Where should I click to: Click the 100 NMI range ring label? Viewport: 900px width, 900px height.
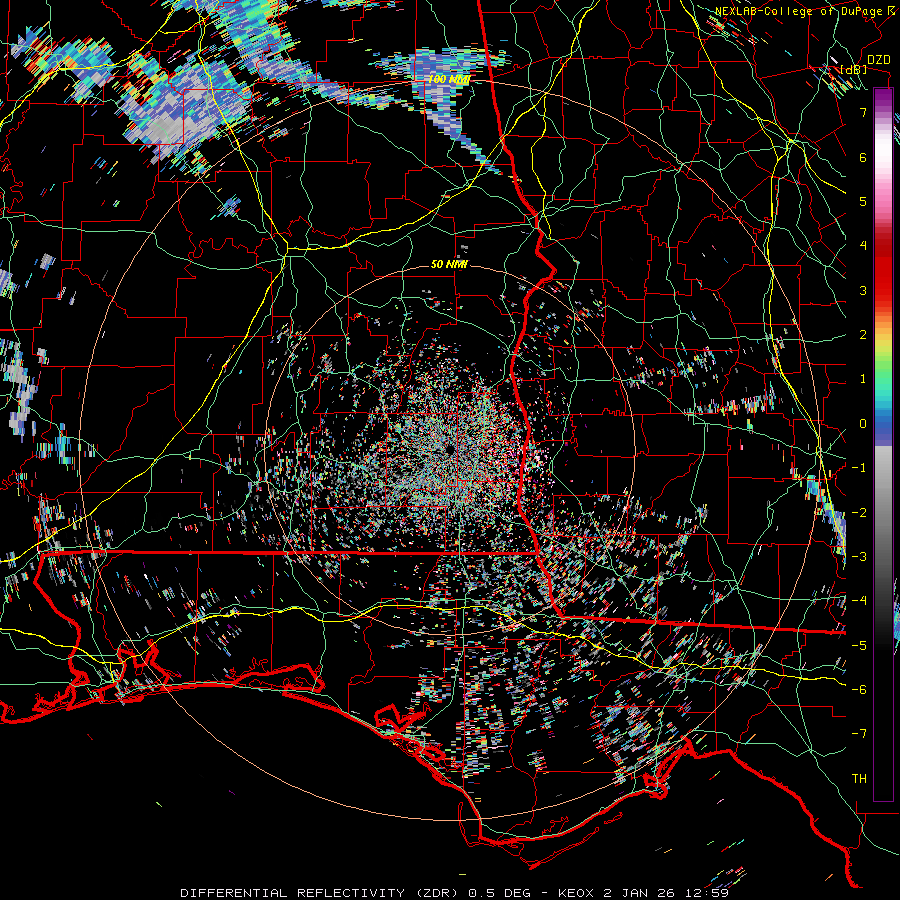click(448, 79)
